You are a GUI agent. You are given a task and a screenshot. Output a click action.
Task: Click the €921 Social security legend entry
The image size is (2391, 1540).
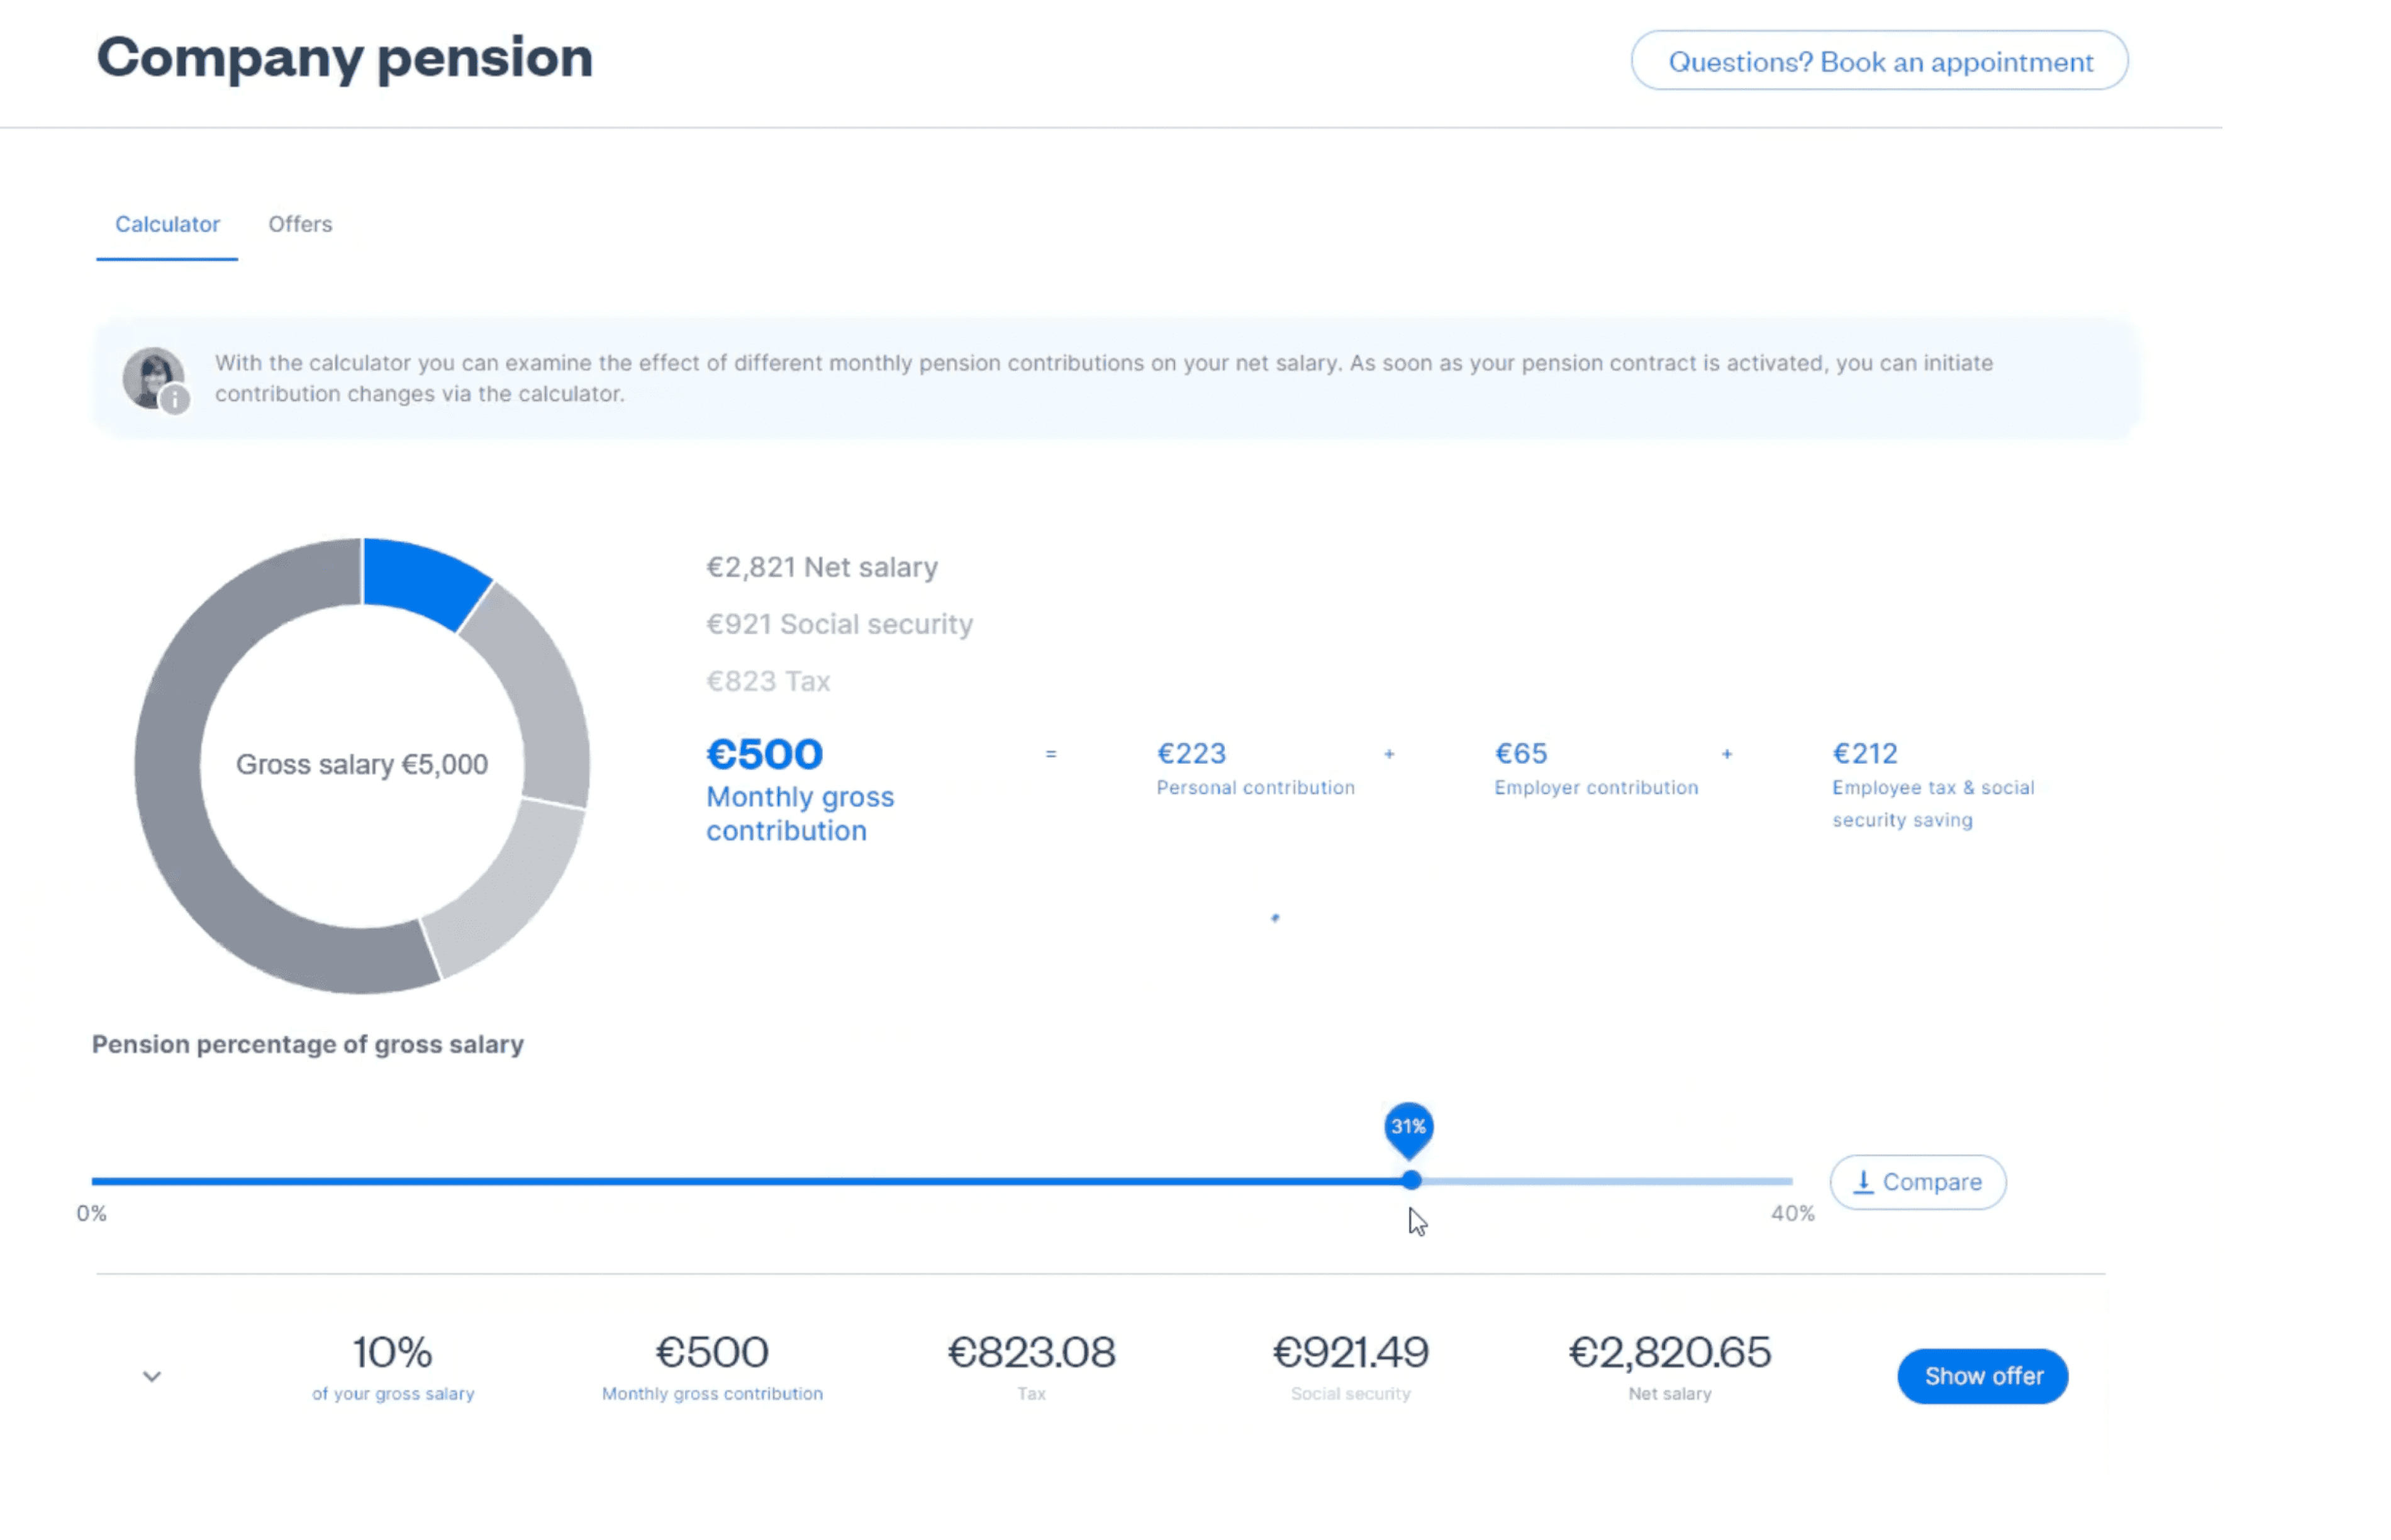coord(839,624)
